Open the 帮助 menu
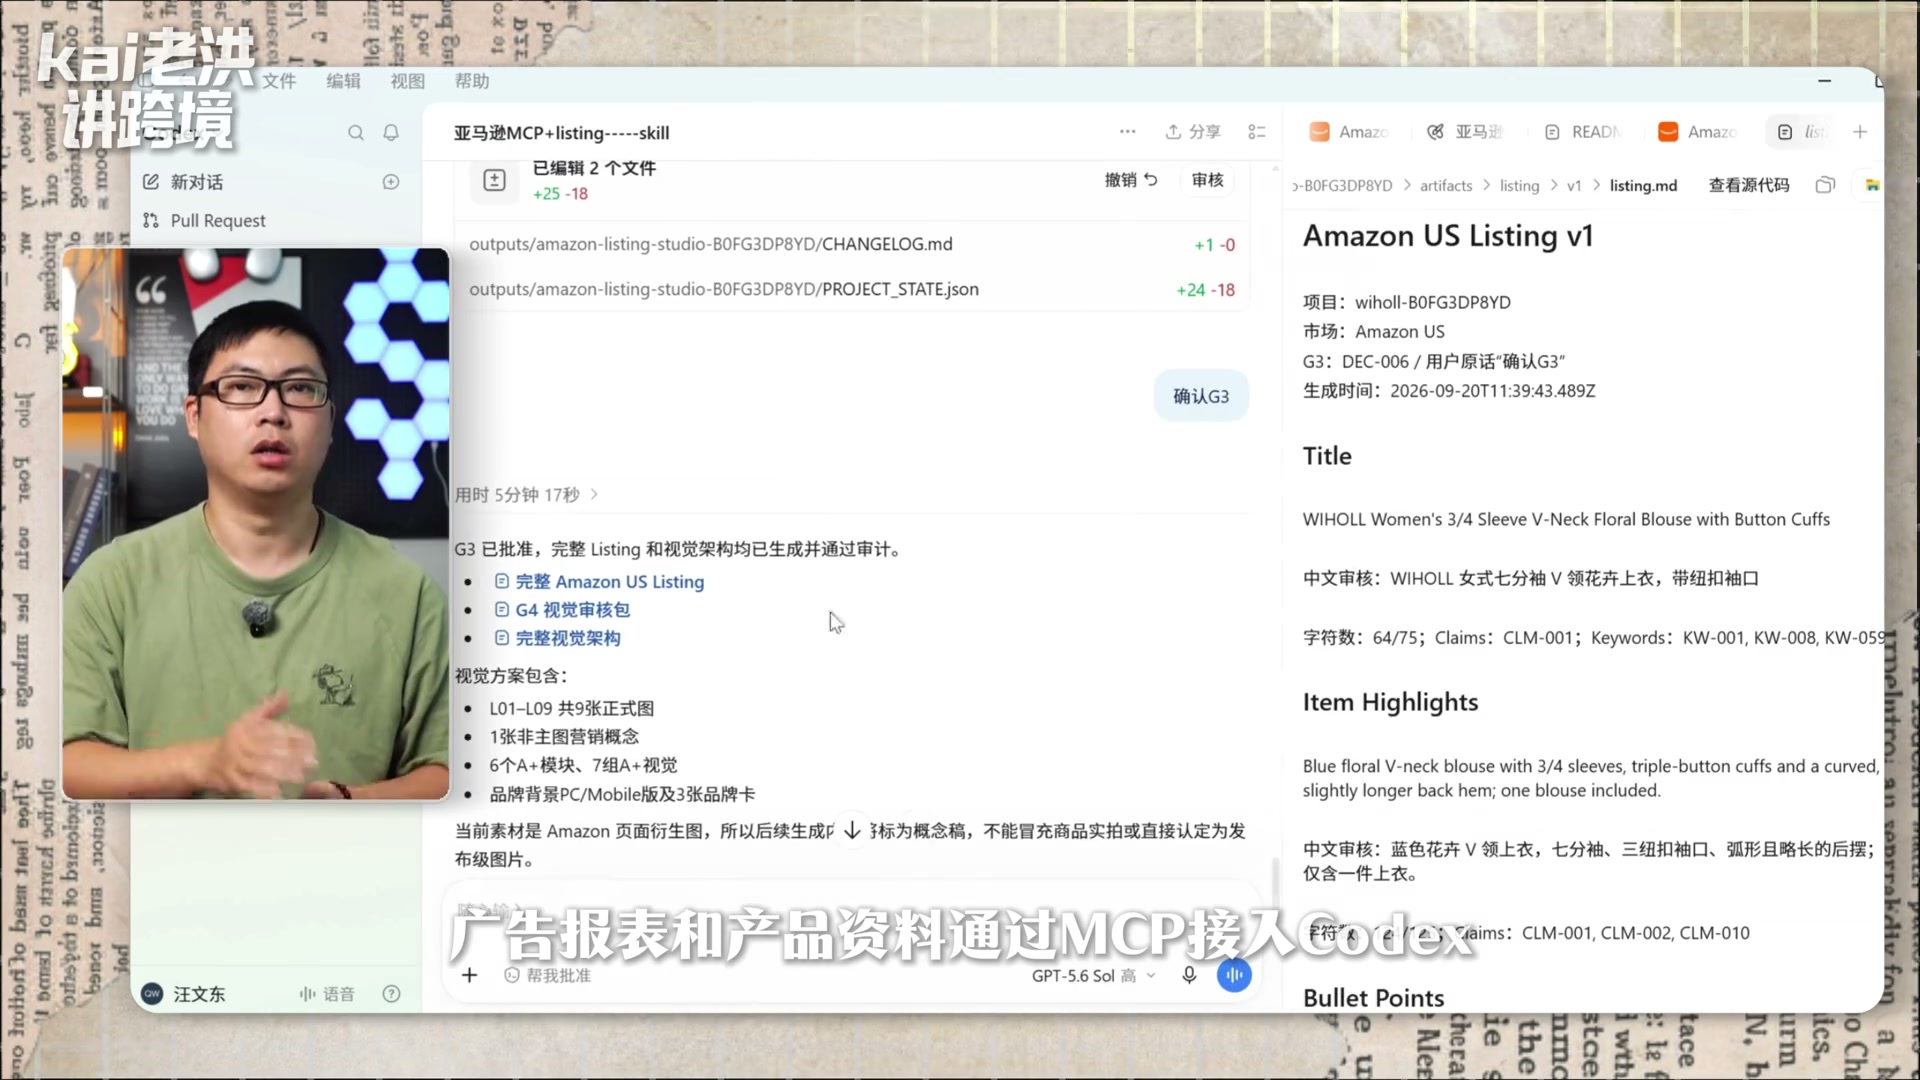 point(471,81)
